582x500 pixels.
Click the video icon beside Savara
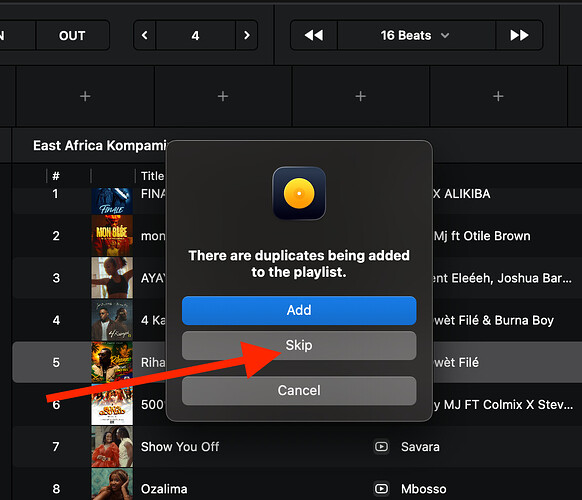tap(381, 447)
